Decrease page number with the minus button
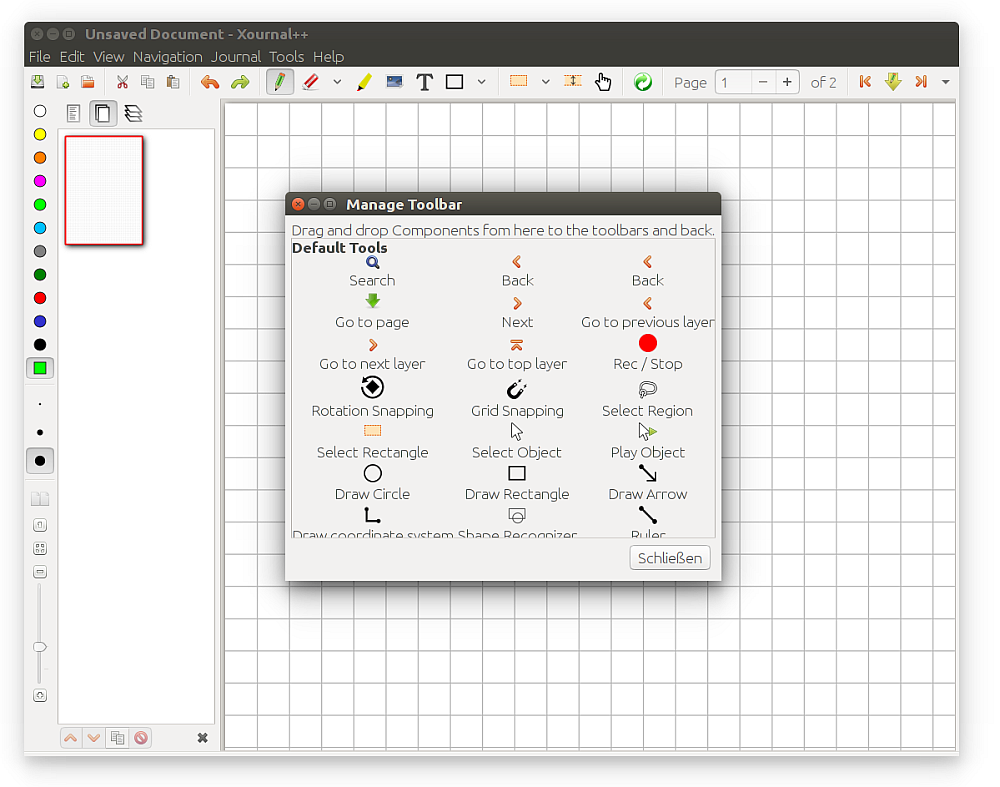This screenshot has height=787, width=1000. point(763,82)
